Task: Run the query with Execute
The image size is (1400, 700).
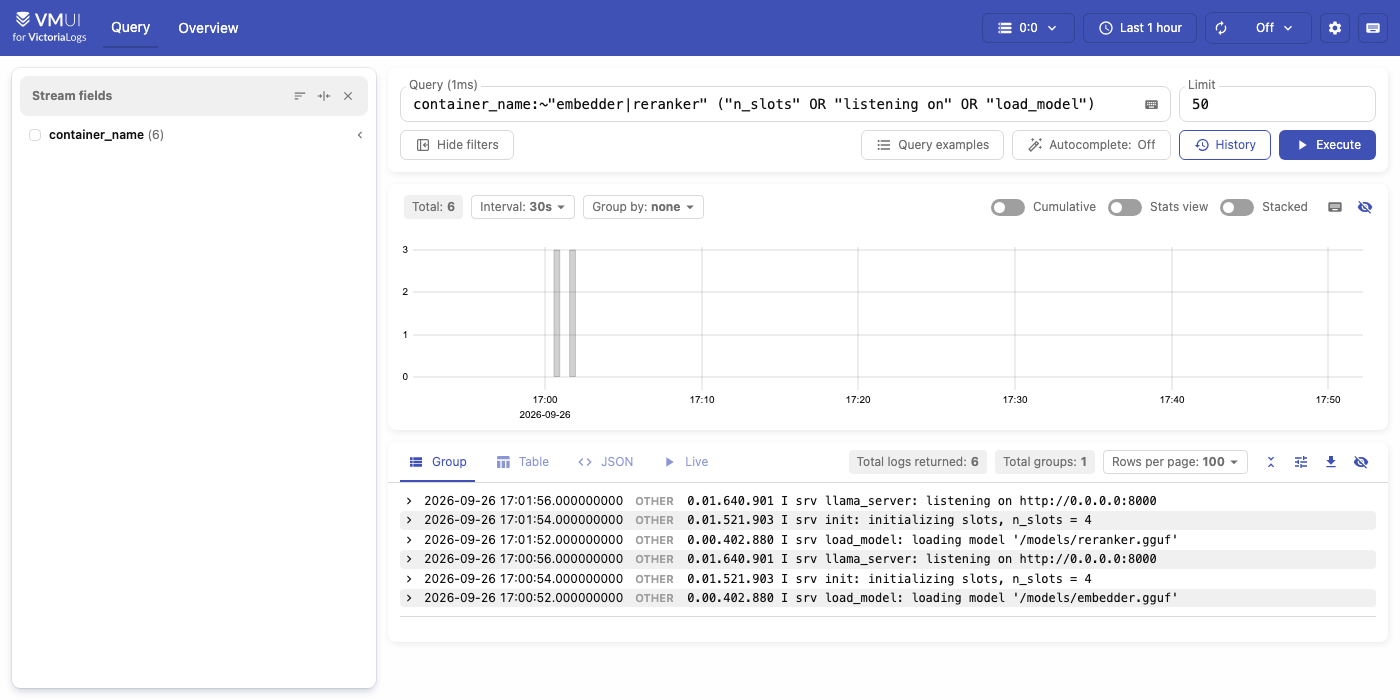Action: point(1327,145)
